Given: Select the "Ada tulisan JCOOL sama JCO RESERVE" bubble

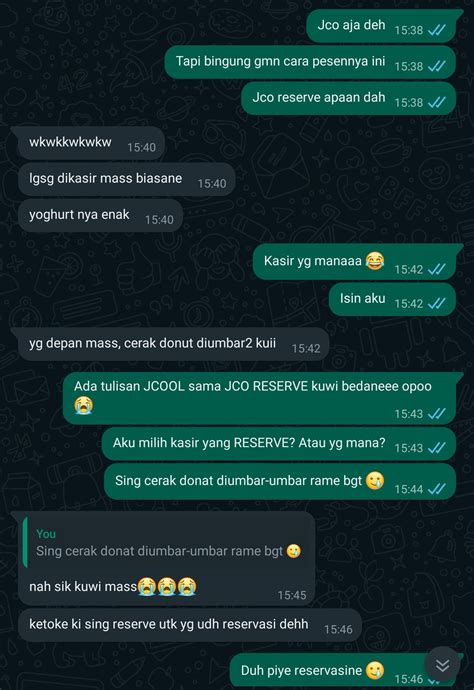Looking at the screenshot, I should click(259, 398).
